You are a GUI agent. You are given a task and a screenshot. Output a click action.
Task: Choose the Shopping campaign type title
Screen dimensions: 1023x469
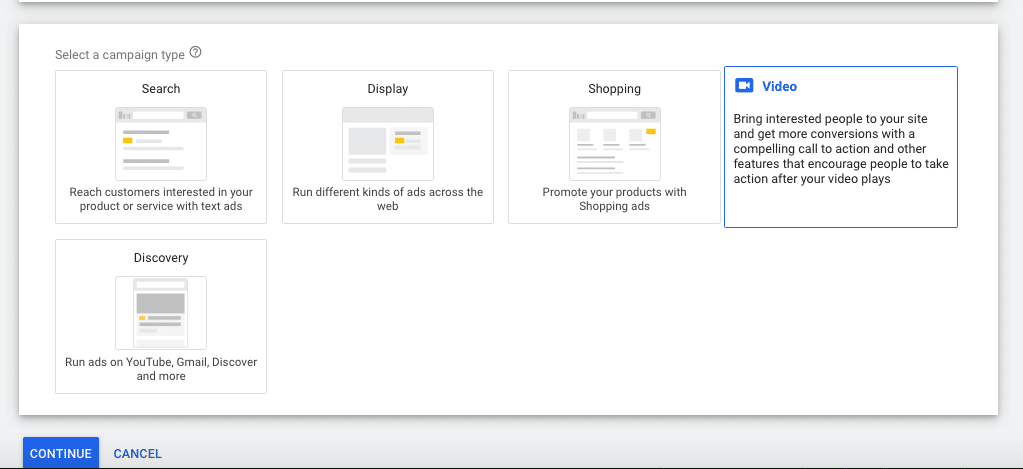pos(615,89)
